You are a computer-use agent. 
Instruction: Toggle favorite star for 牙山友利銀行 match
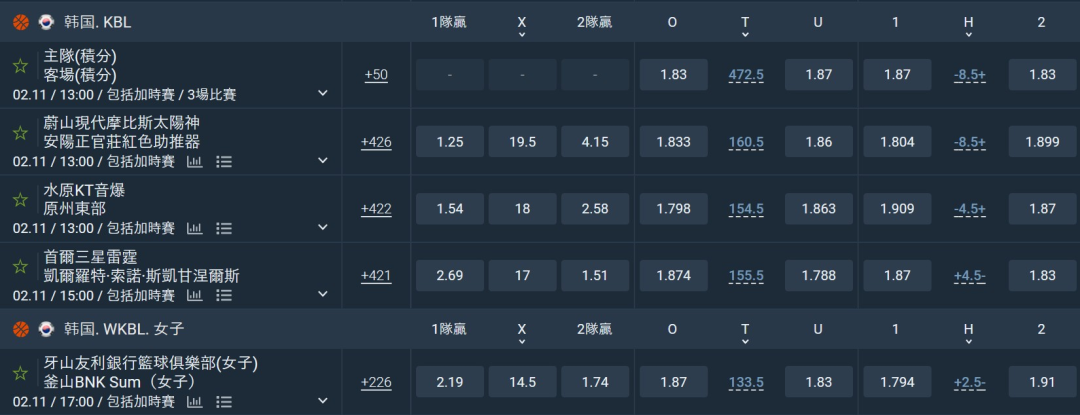20,373
